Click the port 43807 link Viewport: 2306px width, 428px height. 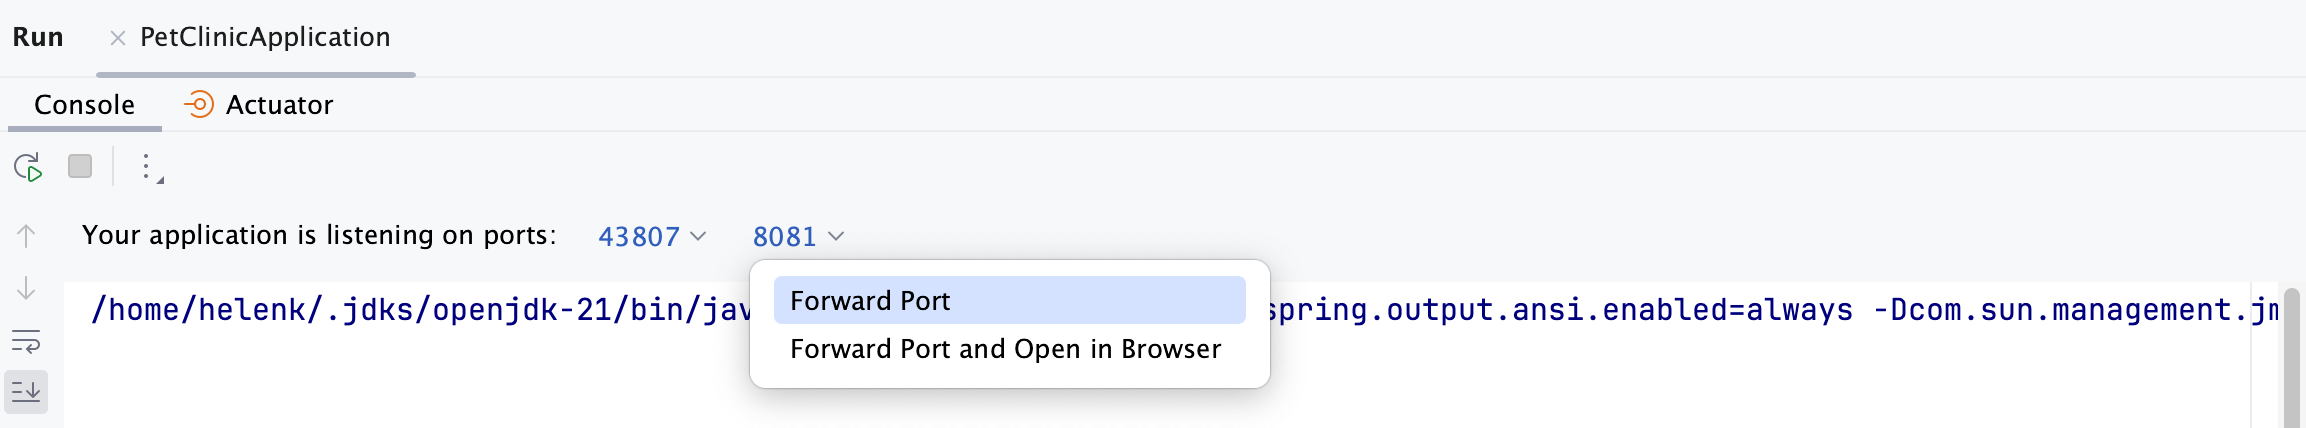pos(638,237)
